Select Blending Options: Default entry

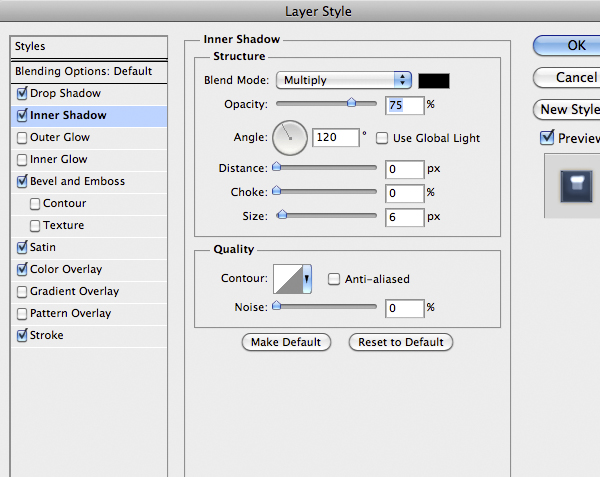83,71
